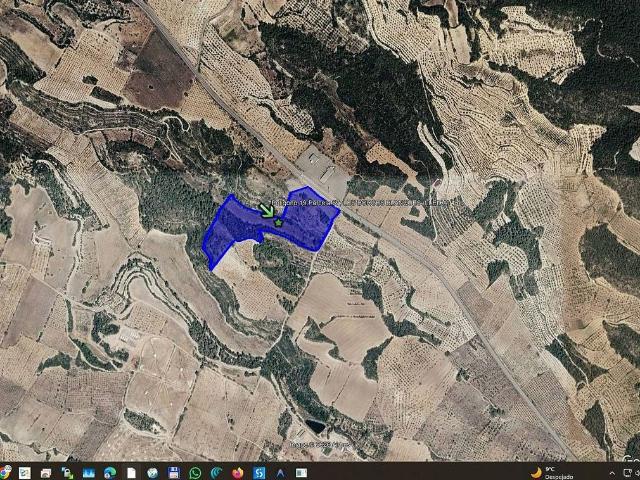Open the padlock network app in taskbar
Screen dimensions: 640x480
(x=67, y=473)
